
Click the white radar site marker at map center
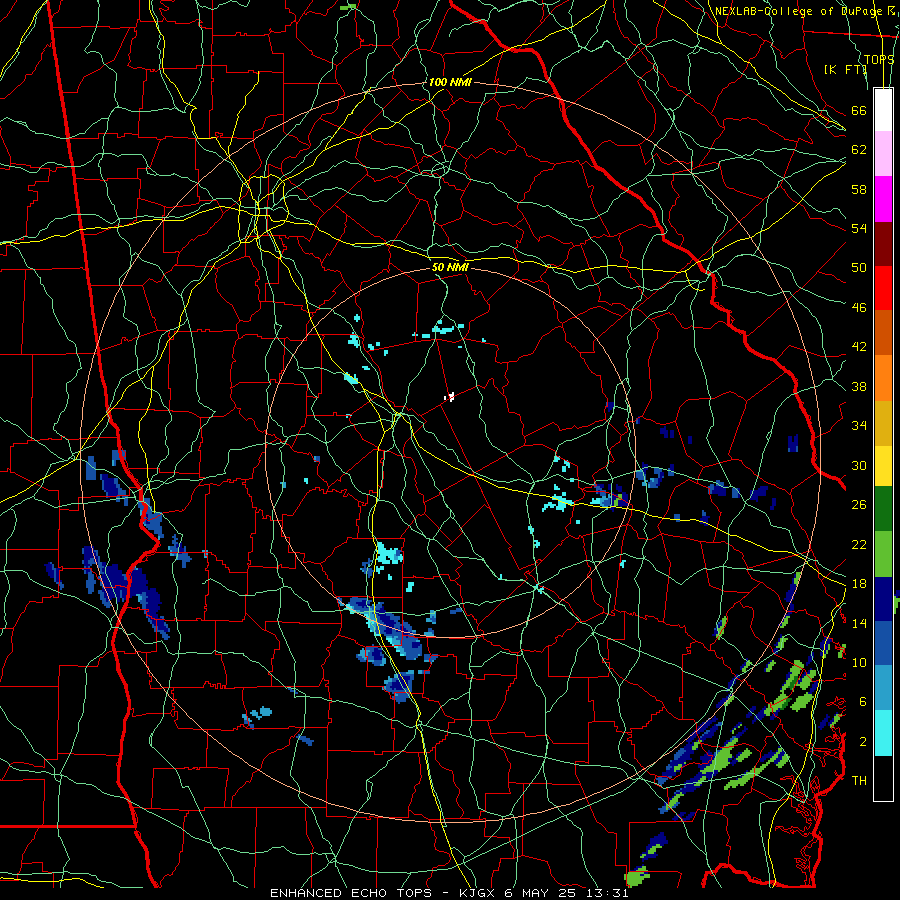tap(450, 396)
